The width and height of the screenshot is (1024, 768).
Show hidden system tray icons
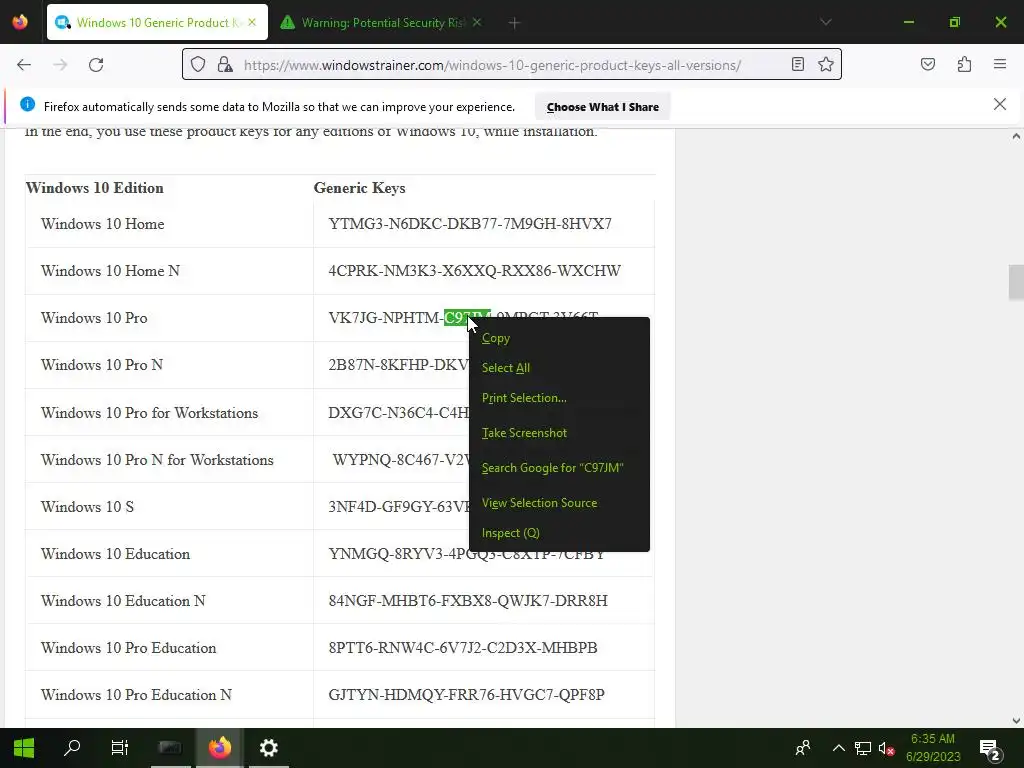click(839, 748)
